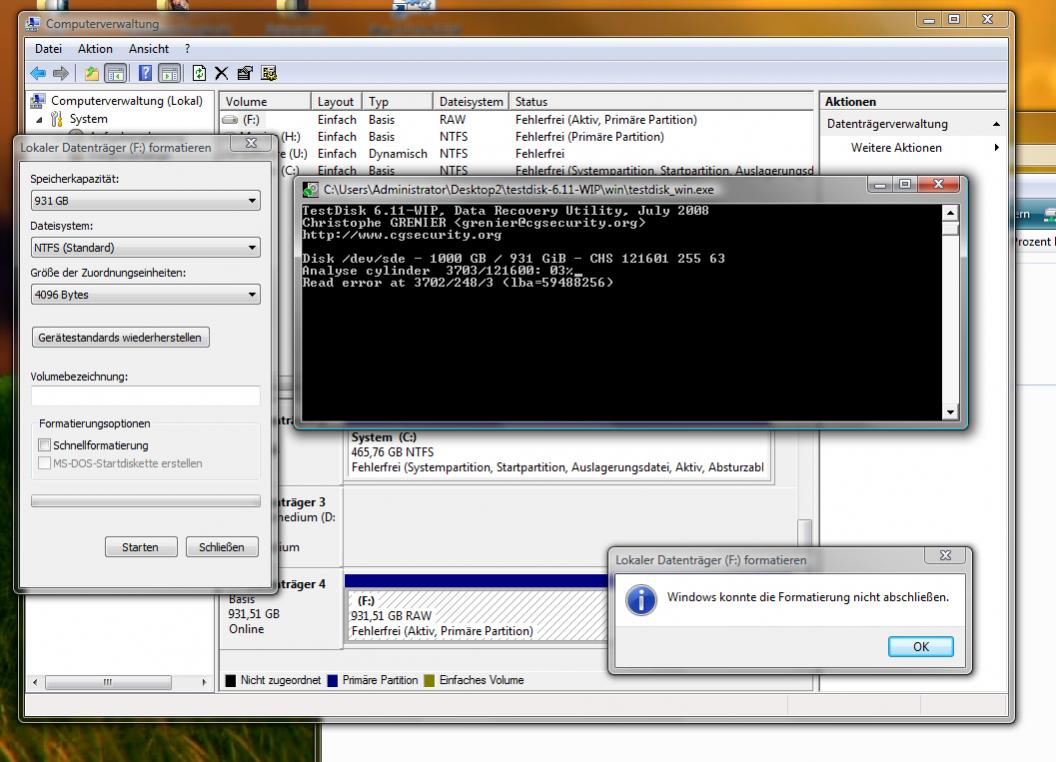Click the testdisk_win.exe title bar icon

pyautogui.click(x=310, y=190)
